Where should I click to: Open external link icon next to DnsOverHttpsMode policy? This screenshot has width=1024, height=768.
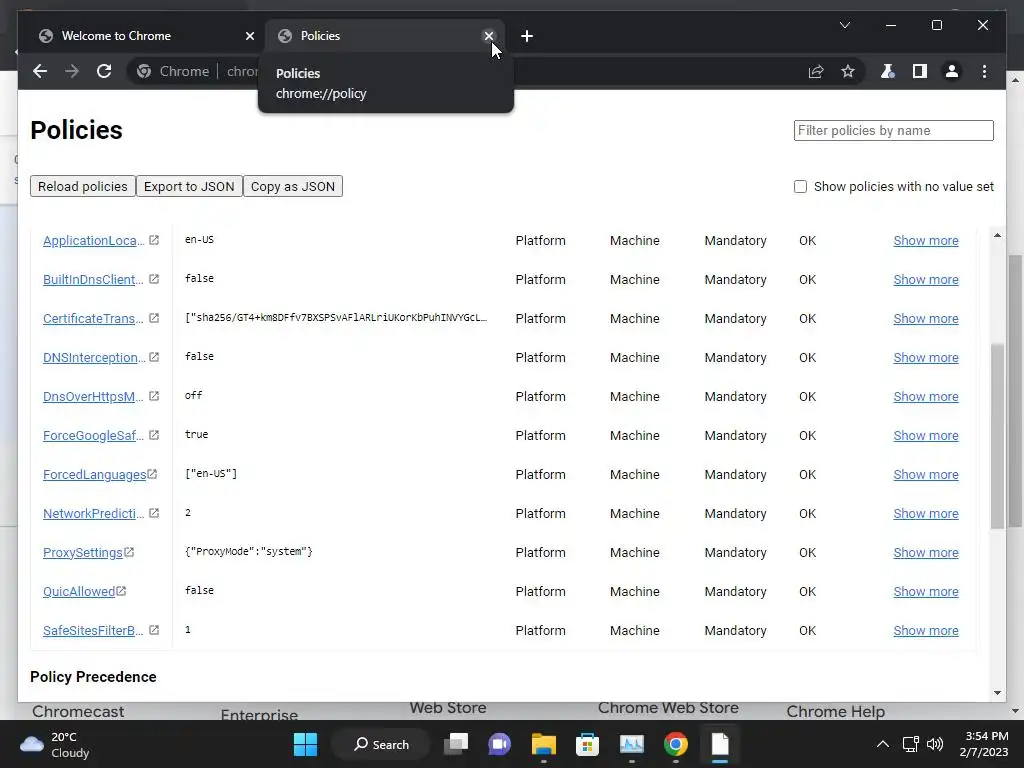point(154,396)
